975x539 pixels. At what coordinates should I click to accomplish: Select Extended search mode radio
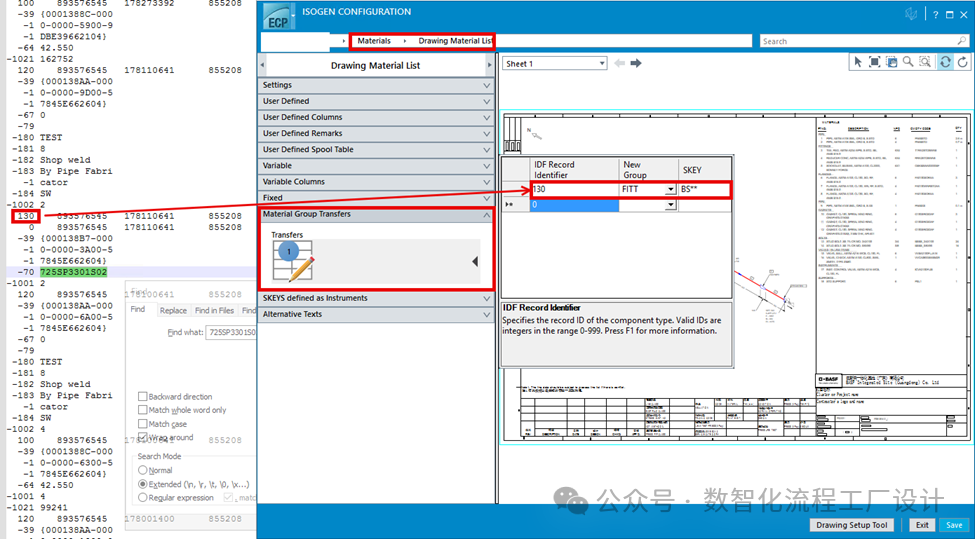point(142,484)
